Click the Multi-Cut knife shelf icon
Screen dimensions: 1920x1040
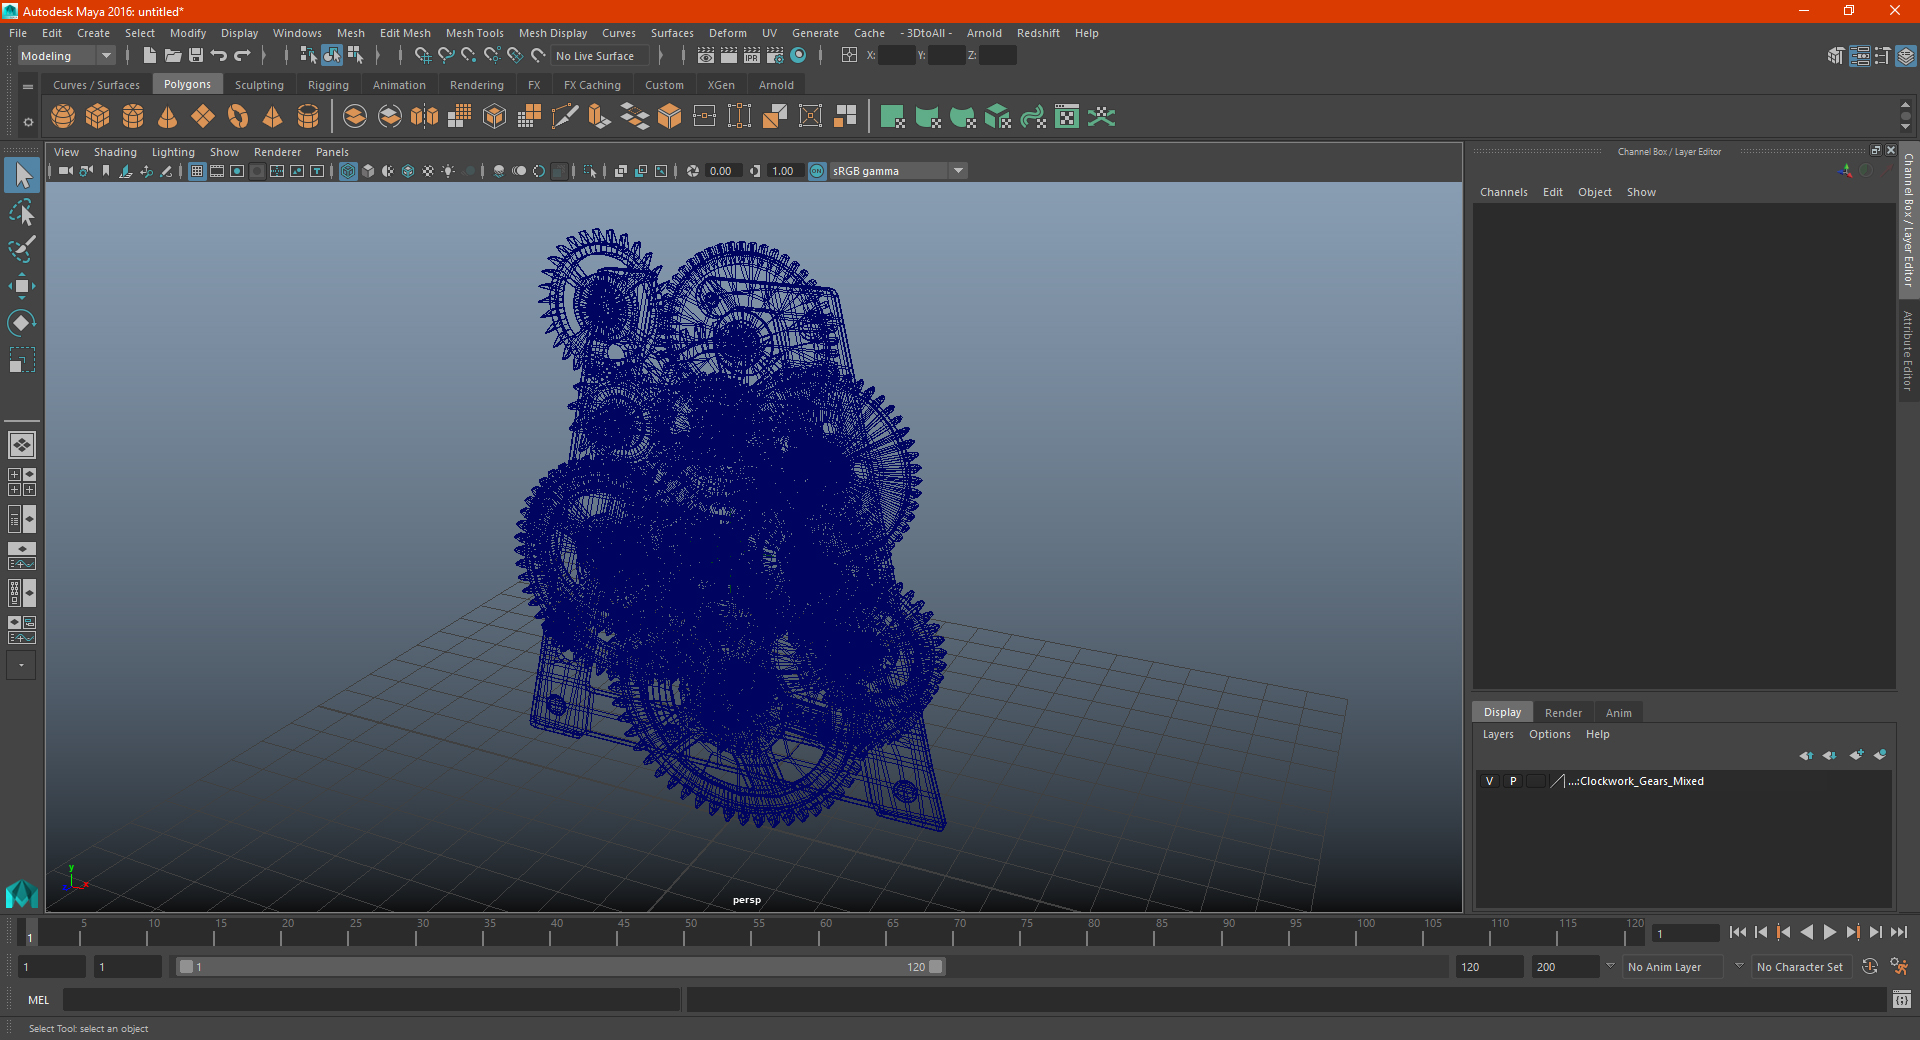[565, 117]
